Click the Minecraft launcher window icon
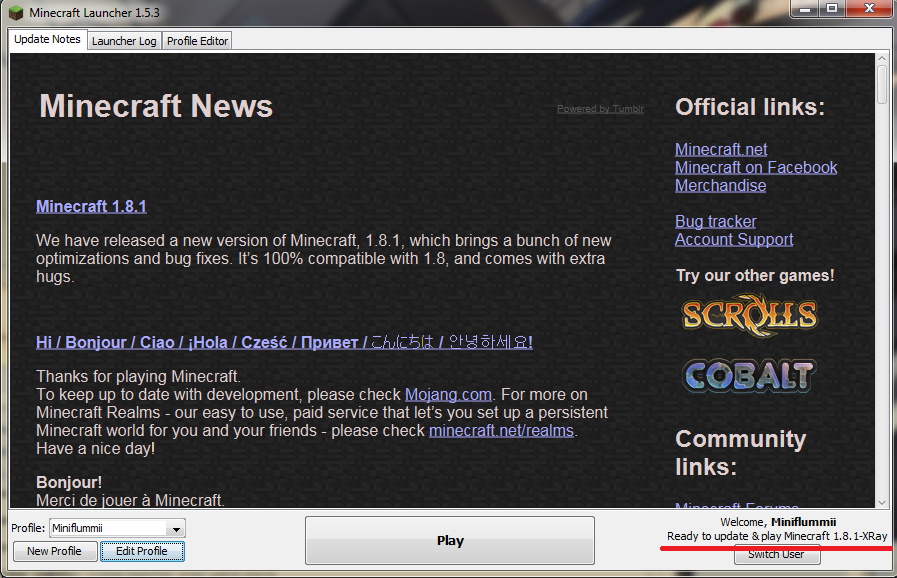The width and height of the screenshot is (897, 578). click(15, 12)
